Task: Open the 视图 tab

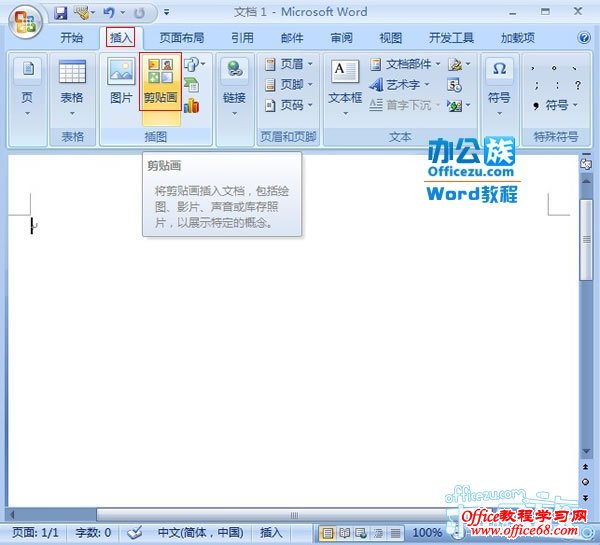Action: coord(391,38)
